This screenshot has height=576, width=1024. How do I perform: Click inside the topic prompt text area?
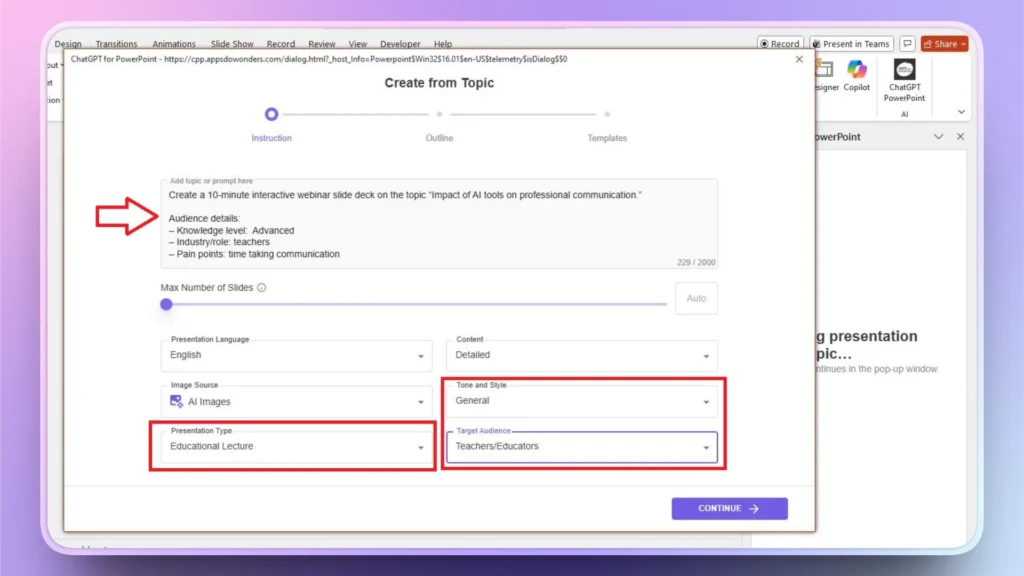pyautogui.click(x=440, y=220)
